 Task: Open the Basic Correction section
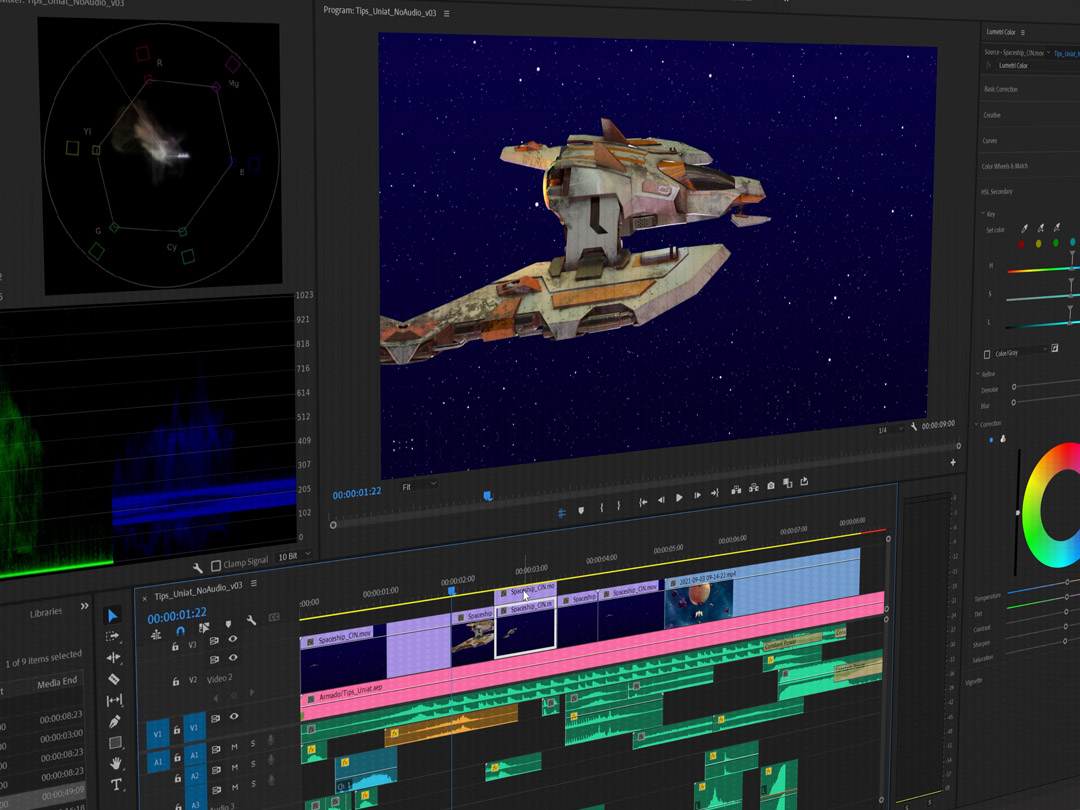(x=1000, y=89)
